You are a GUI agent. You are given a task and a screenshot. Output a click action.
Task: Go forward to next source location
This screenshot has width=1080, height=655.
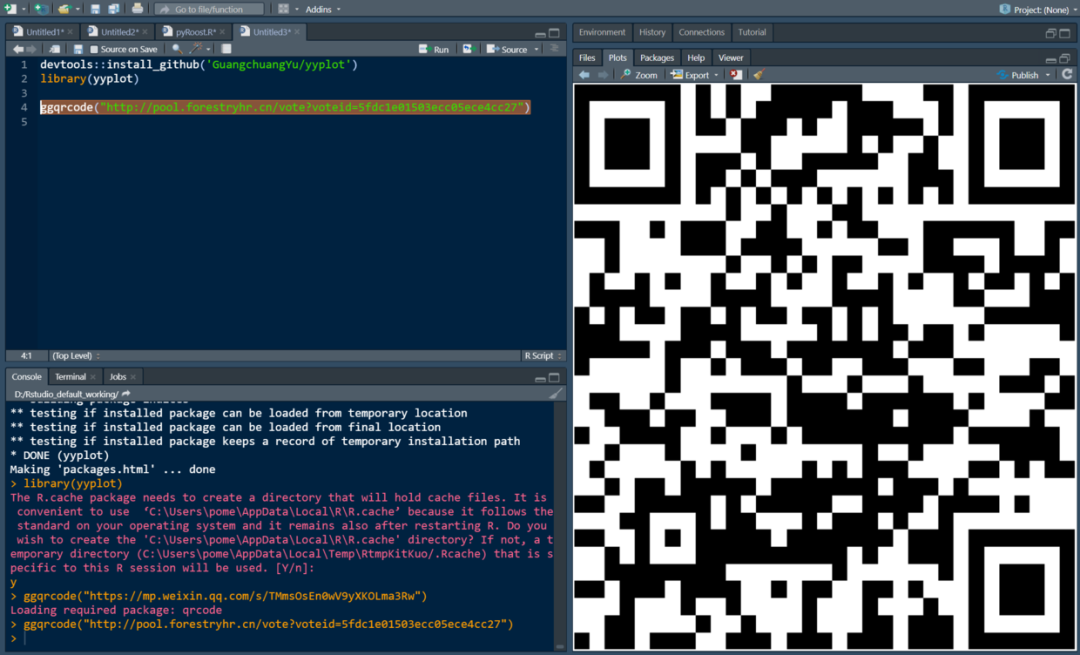31,49
